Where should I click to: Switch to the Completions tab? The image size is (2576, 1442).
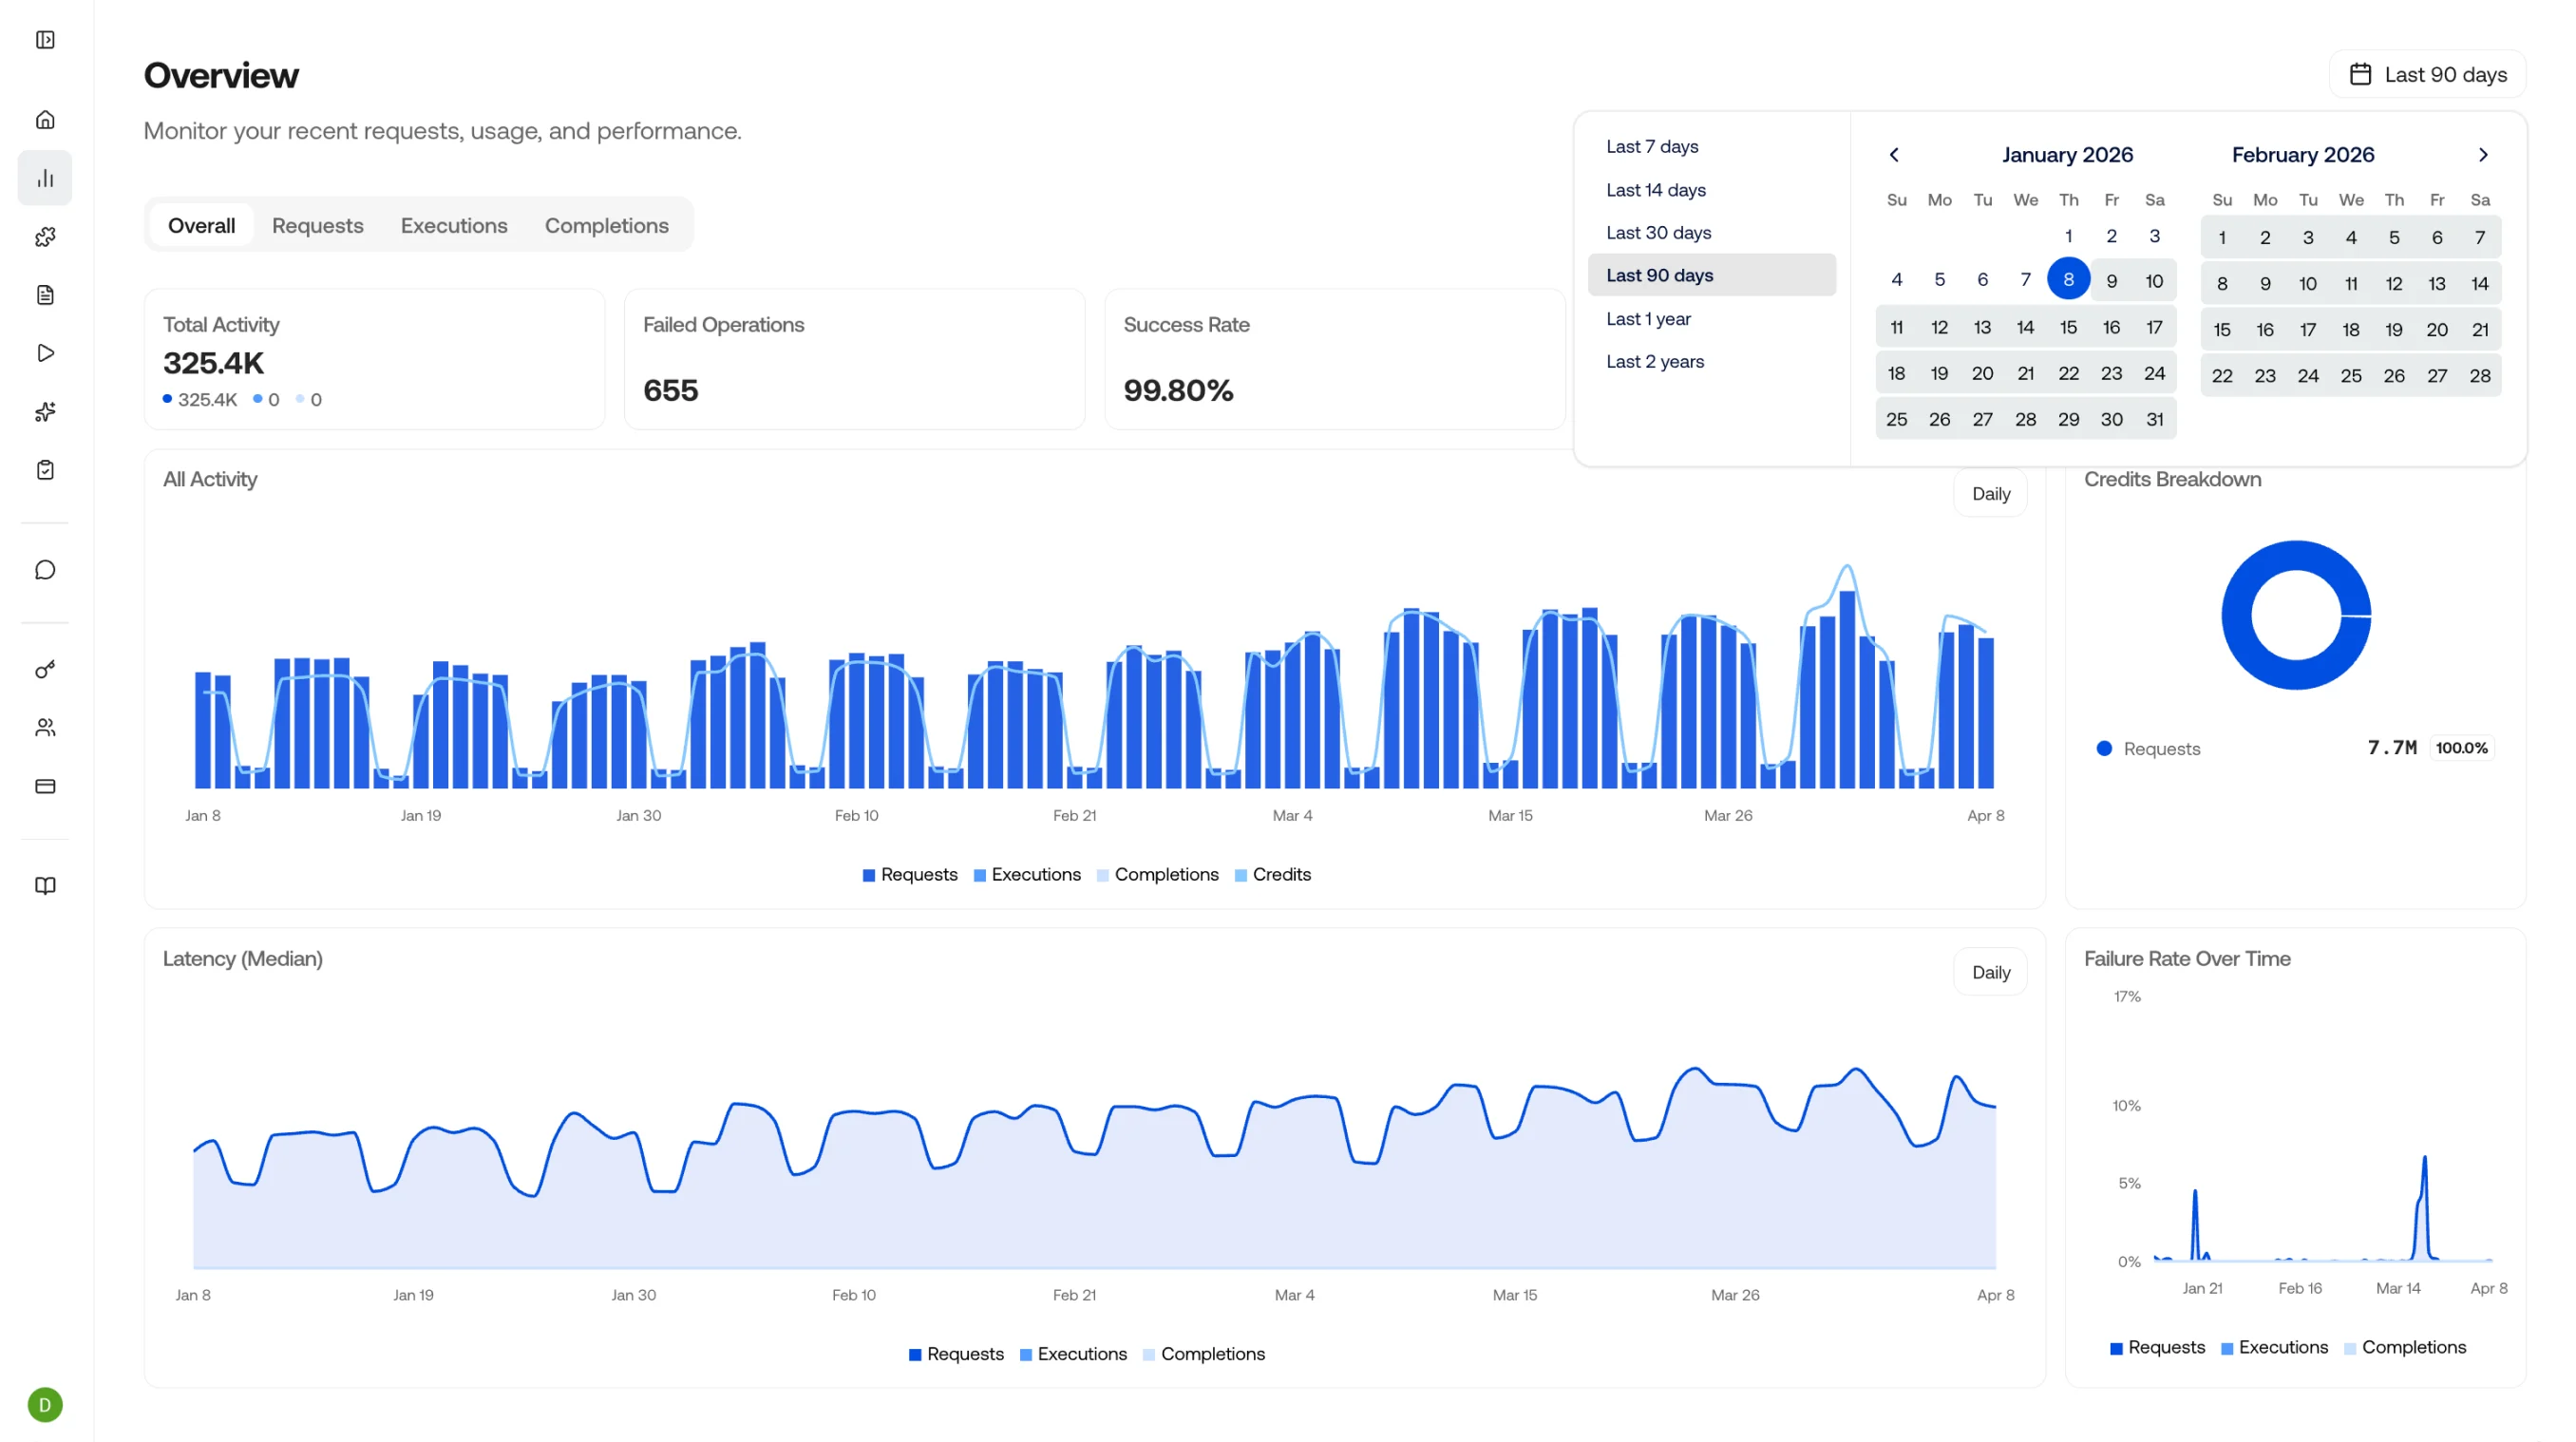pyautogui.click(x=606, y=226)
